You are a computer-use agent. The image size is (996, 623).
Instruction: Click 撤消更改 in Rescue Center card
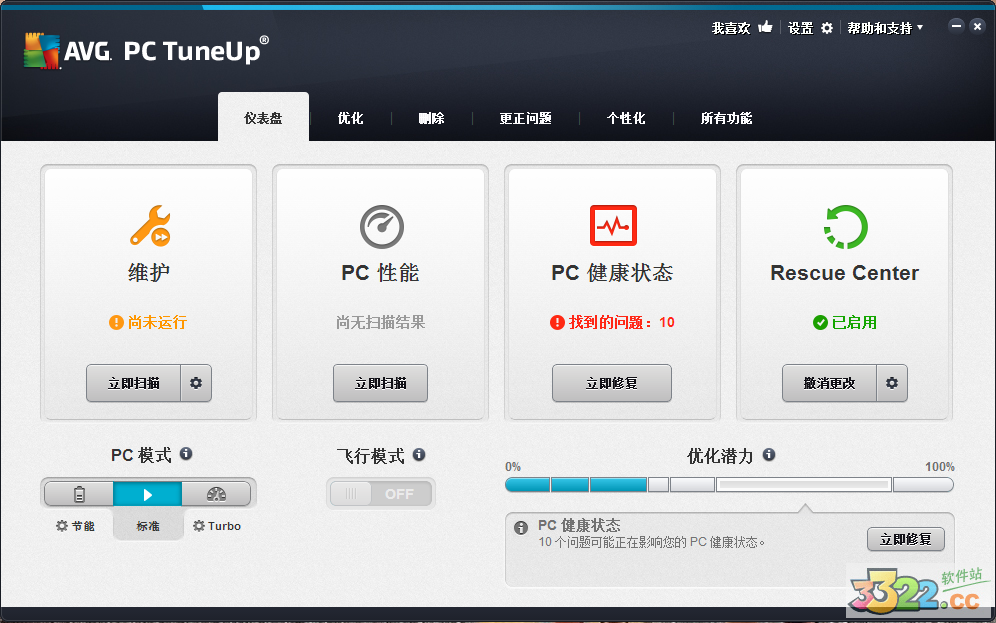(829, 383)
